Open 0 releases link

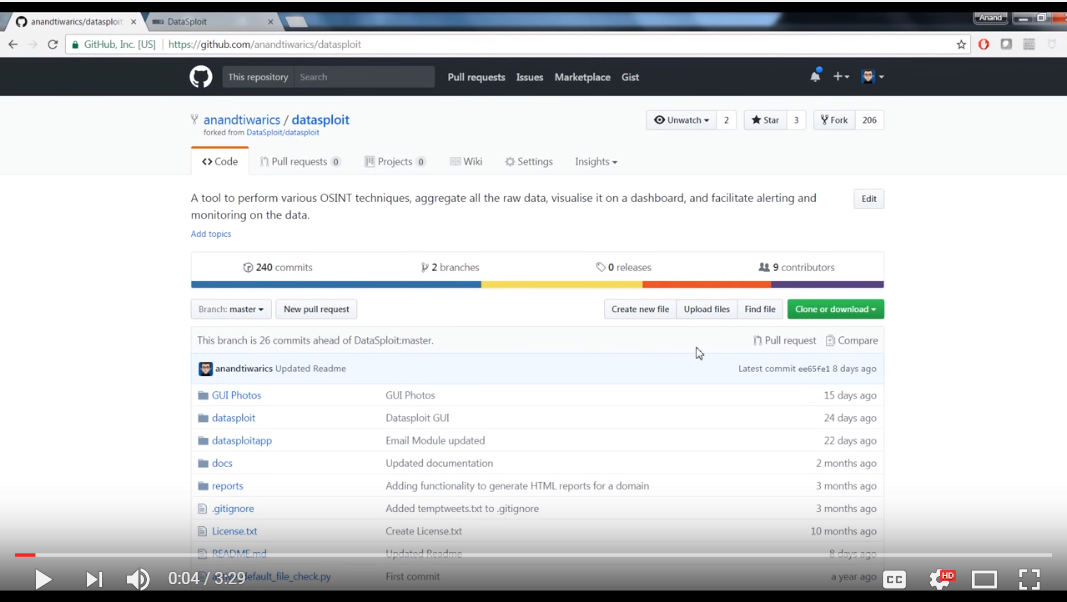624,267
